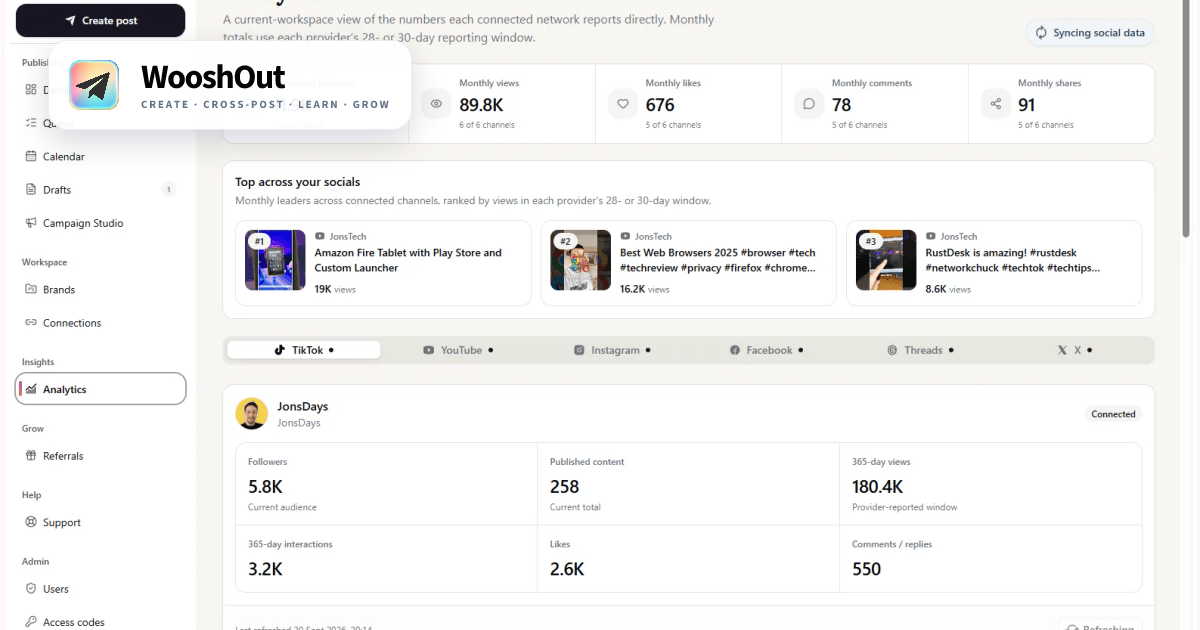Open Access codes via key icon
1200x630 pixels.
click(x=31, y=622)
